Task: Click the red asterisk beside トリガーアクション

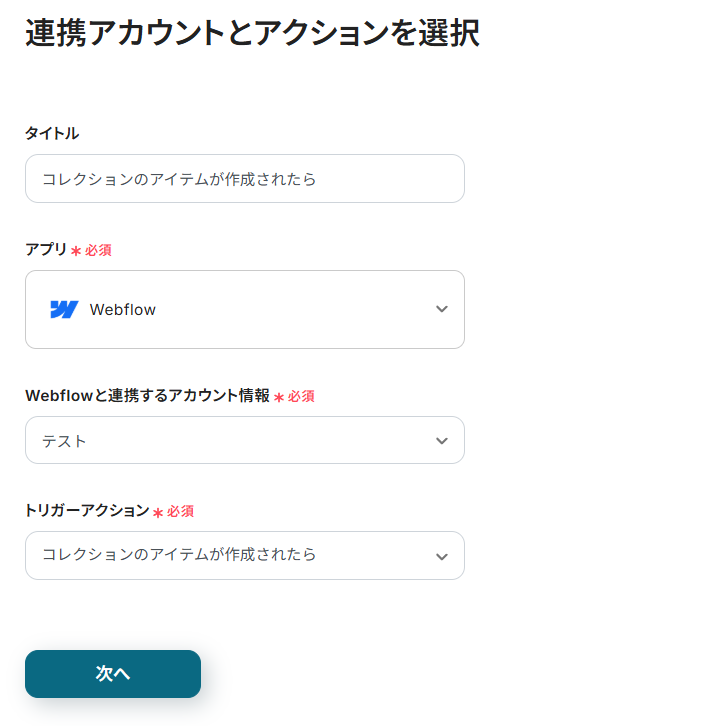Action: (x=158, y=512)
